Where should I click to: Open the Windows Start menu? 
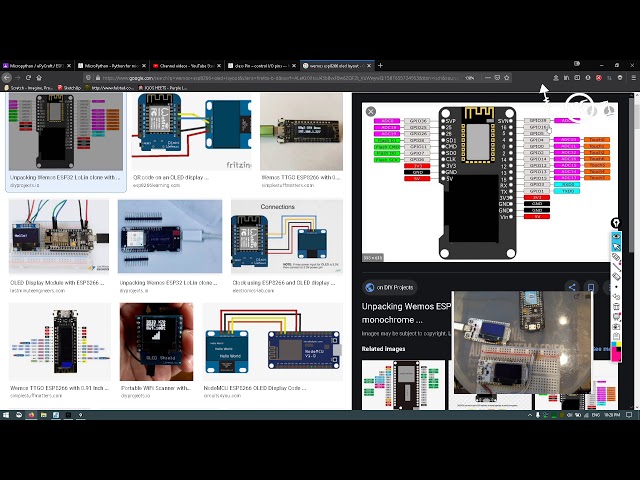(6, 415)
